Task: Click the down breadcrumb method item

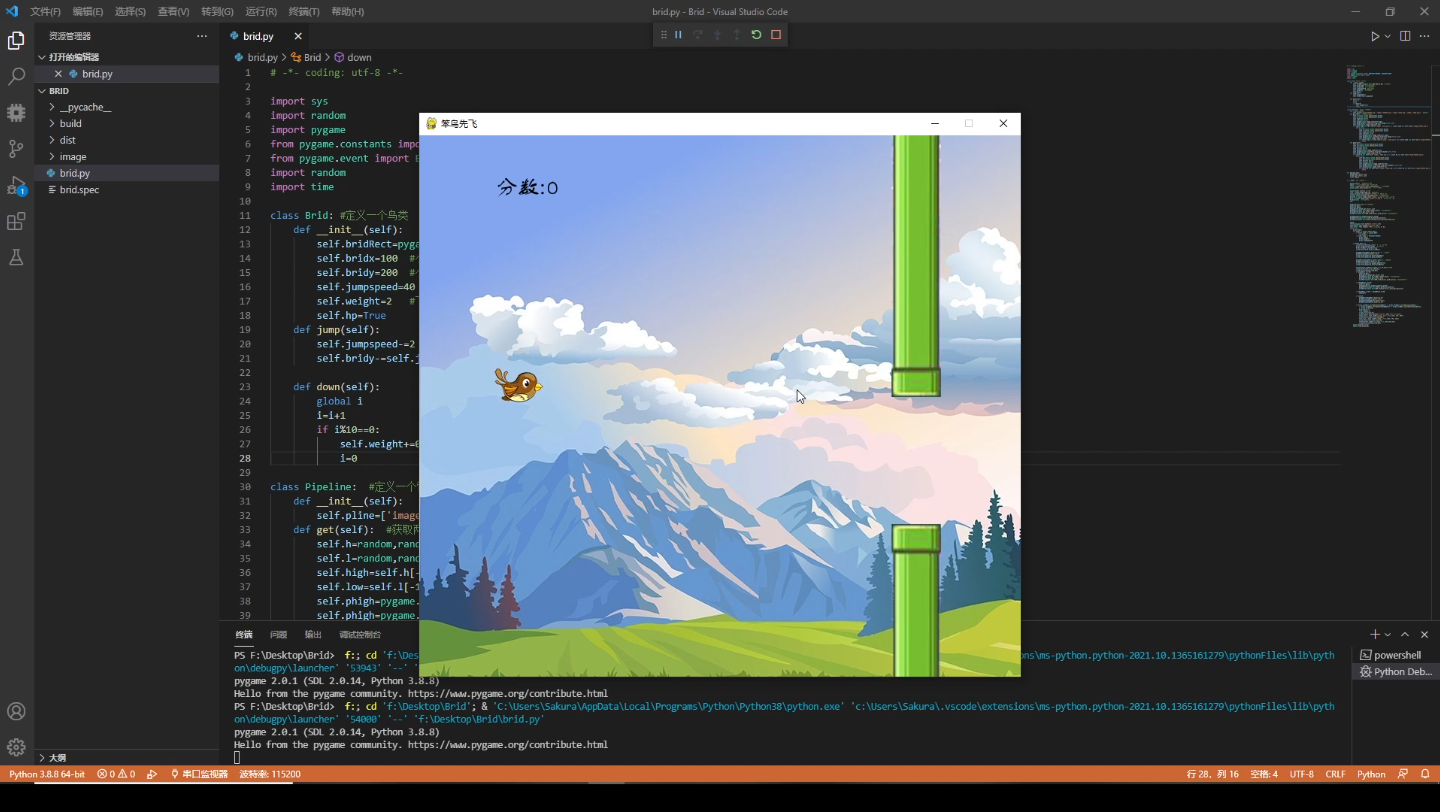Action: [353, 58]
